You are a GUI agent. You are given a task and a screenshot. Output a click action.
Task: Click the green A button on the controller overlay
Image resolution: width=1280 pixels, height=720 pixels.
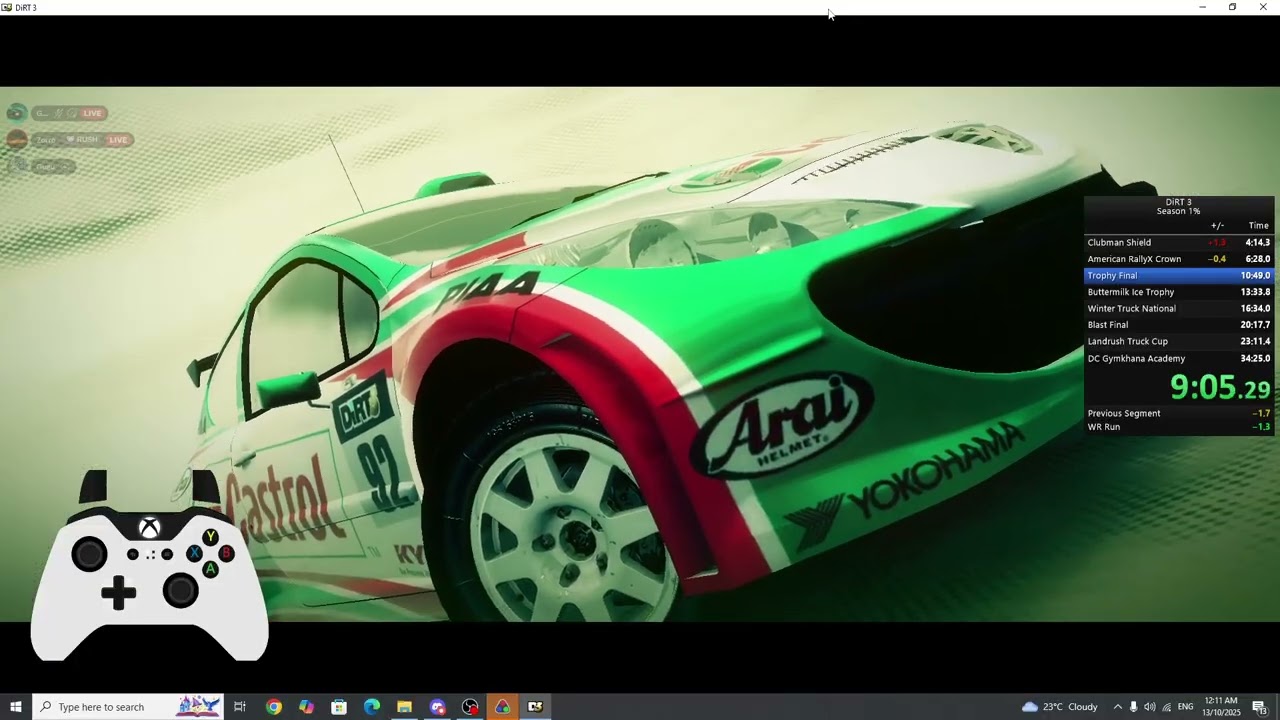click(x=210, y=569)
